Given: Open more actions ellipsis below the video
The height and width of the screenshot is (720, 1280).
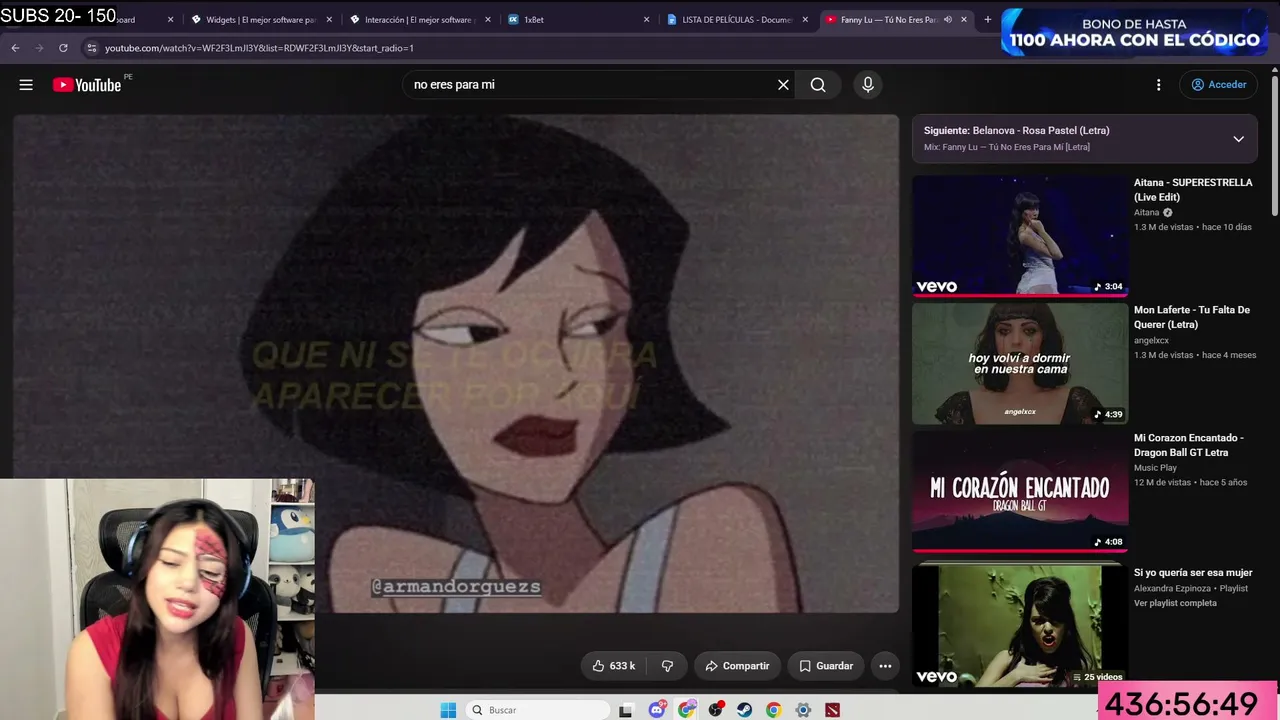Looking at the screenshot, I should [885, 666].
